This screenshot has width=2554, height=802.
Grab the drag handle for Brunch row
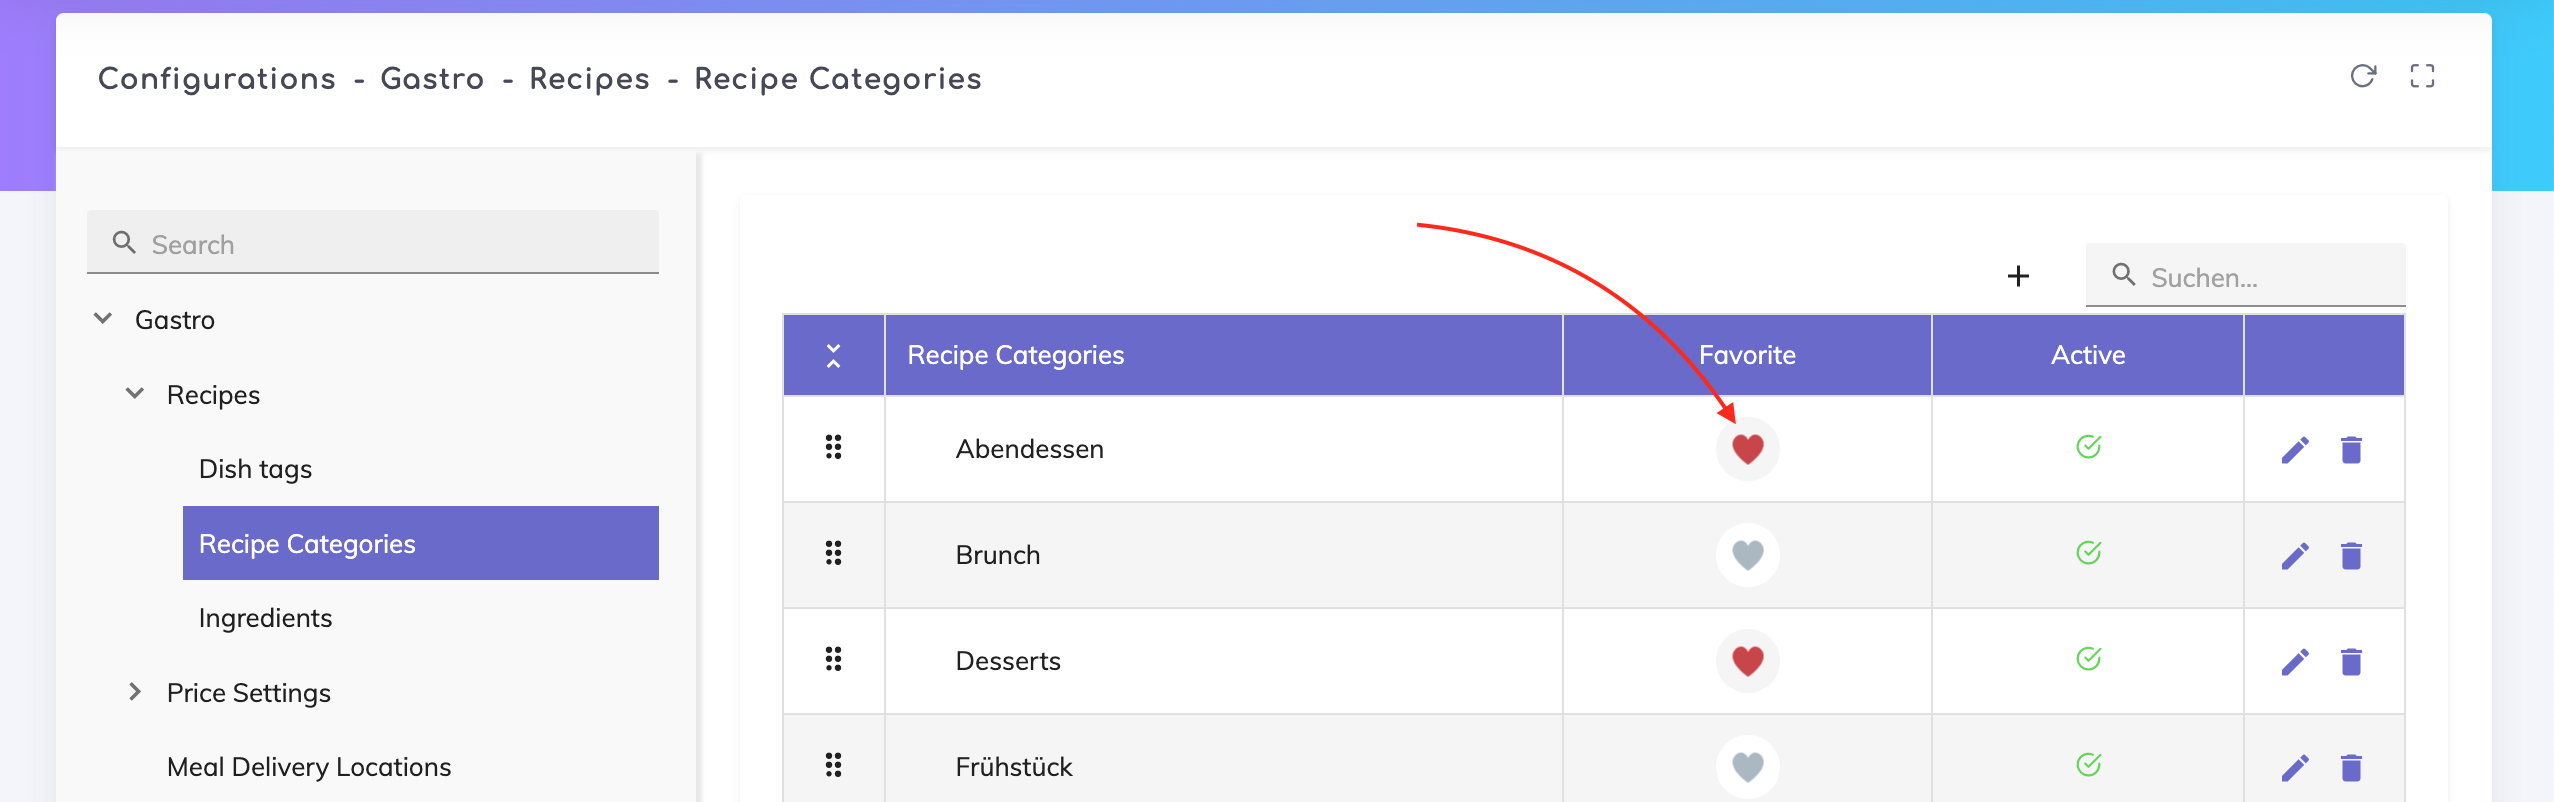[x=833, y=553]
